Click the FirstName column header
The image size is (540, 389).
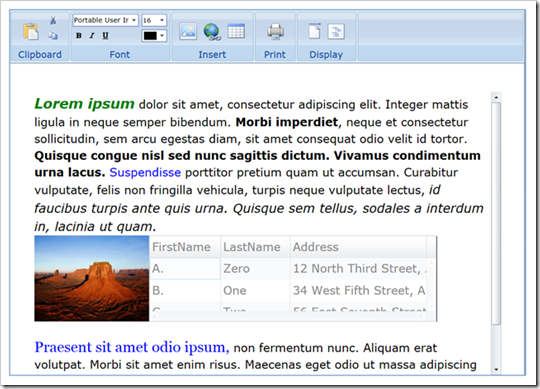(185, 247)
